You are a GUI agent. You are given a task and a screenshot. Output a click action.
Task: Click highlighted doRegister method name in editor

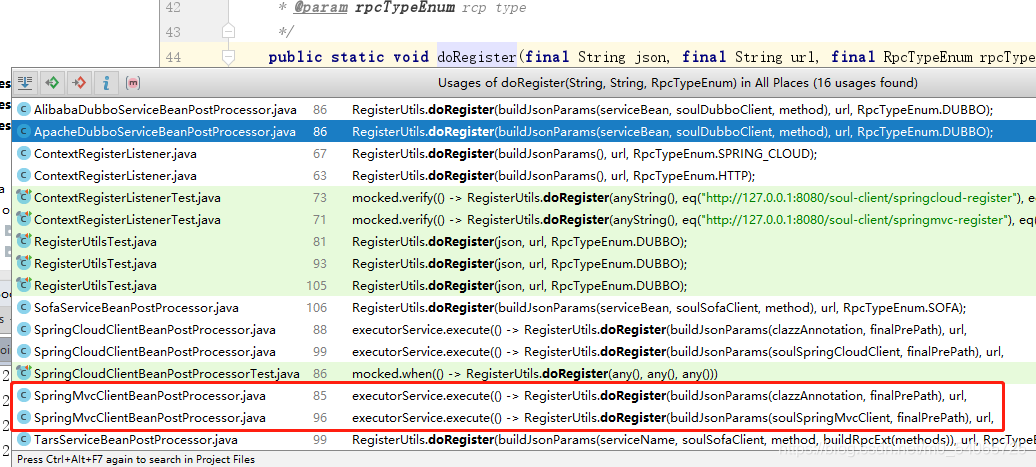point(476,57)
